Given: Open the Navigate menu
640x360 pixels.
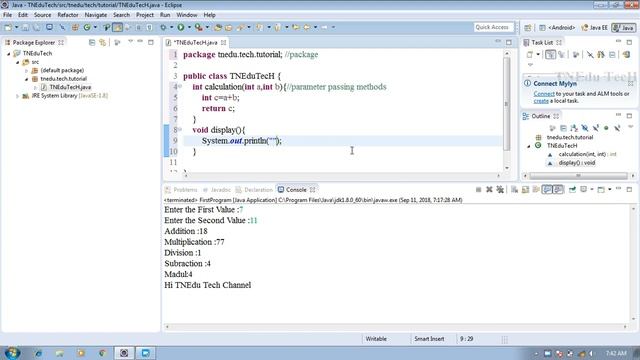Looking at the screenshot, I should tap(96, 15).
